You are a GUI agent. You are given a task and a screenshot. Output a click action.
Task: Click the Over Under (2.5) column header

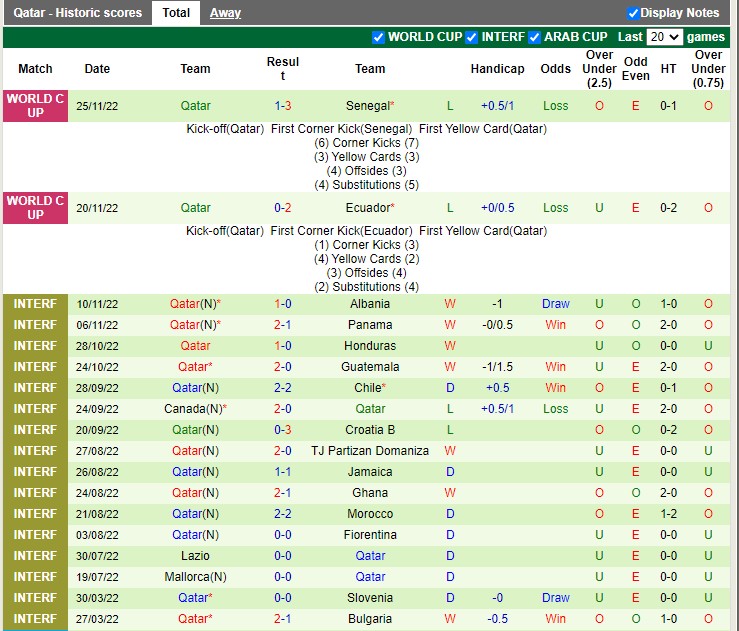(x=599, y=69)
